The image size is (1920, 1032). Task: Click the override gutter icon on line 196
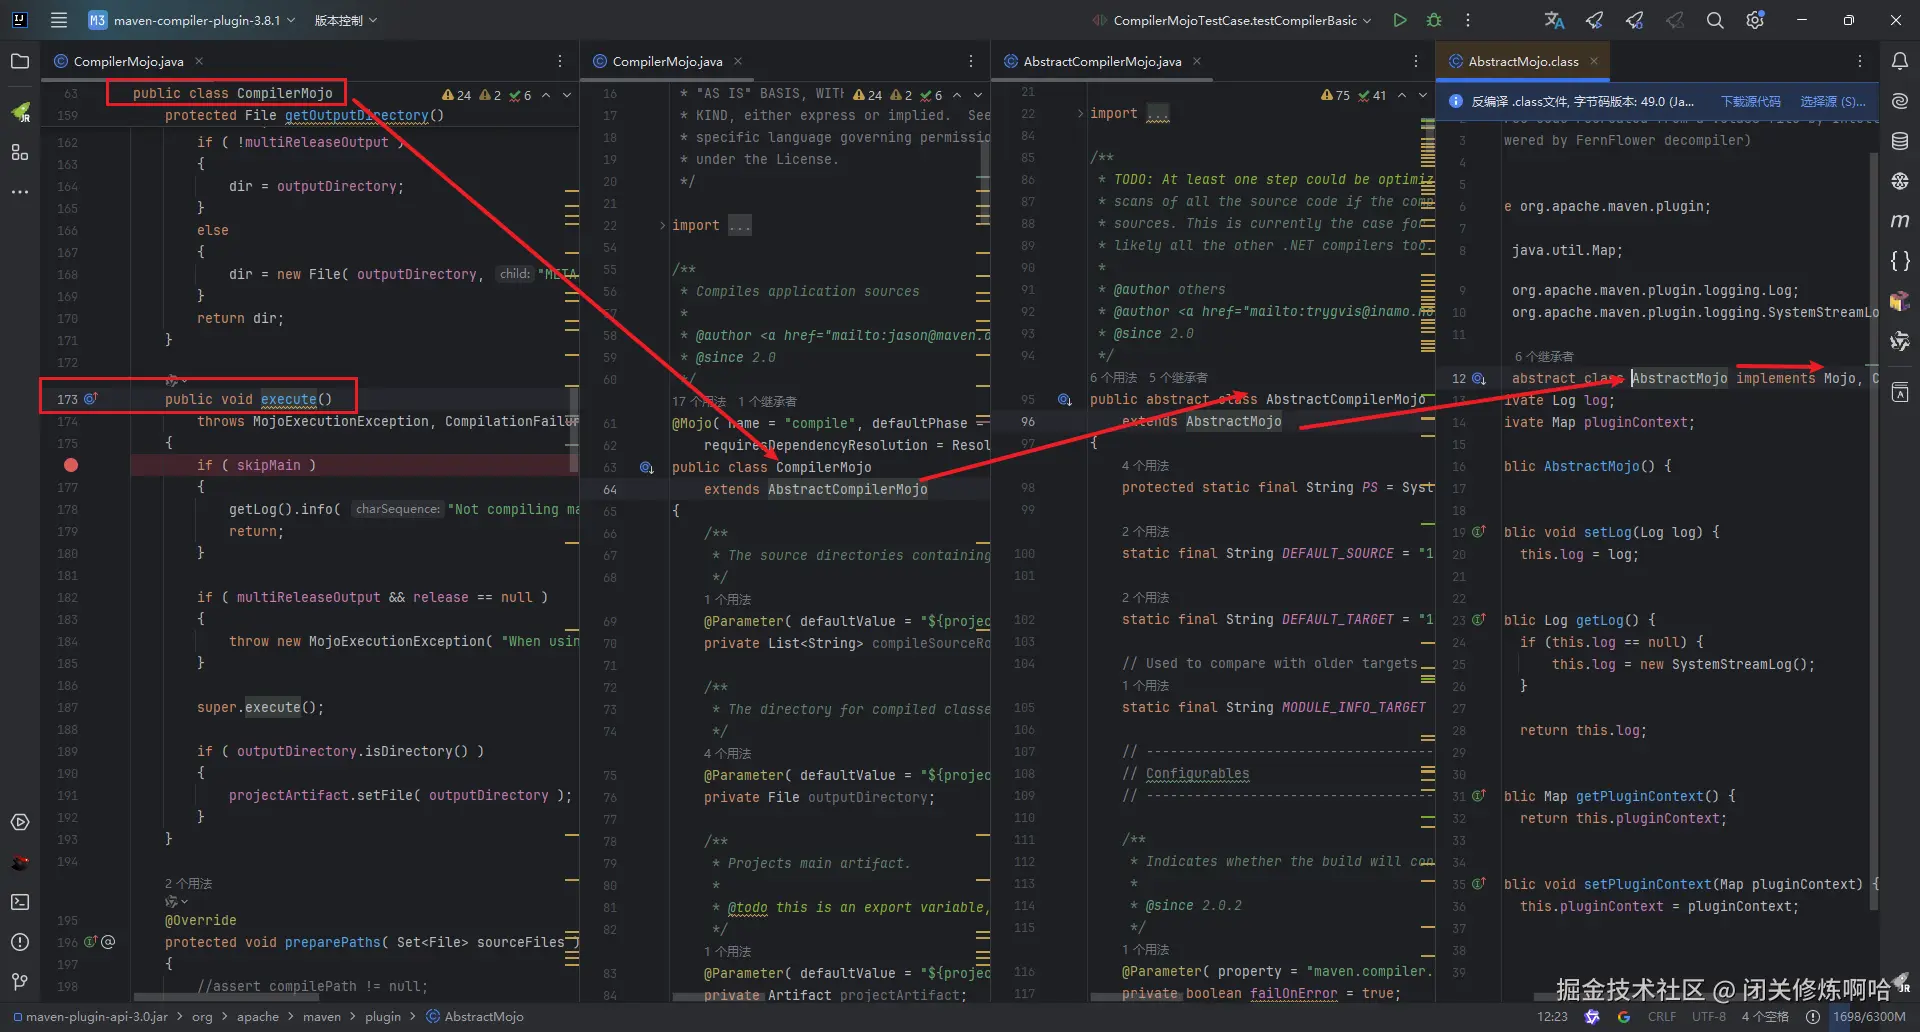(x=91, y=942)
